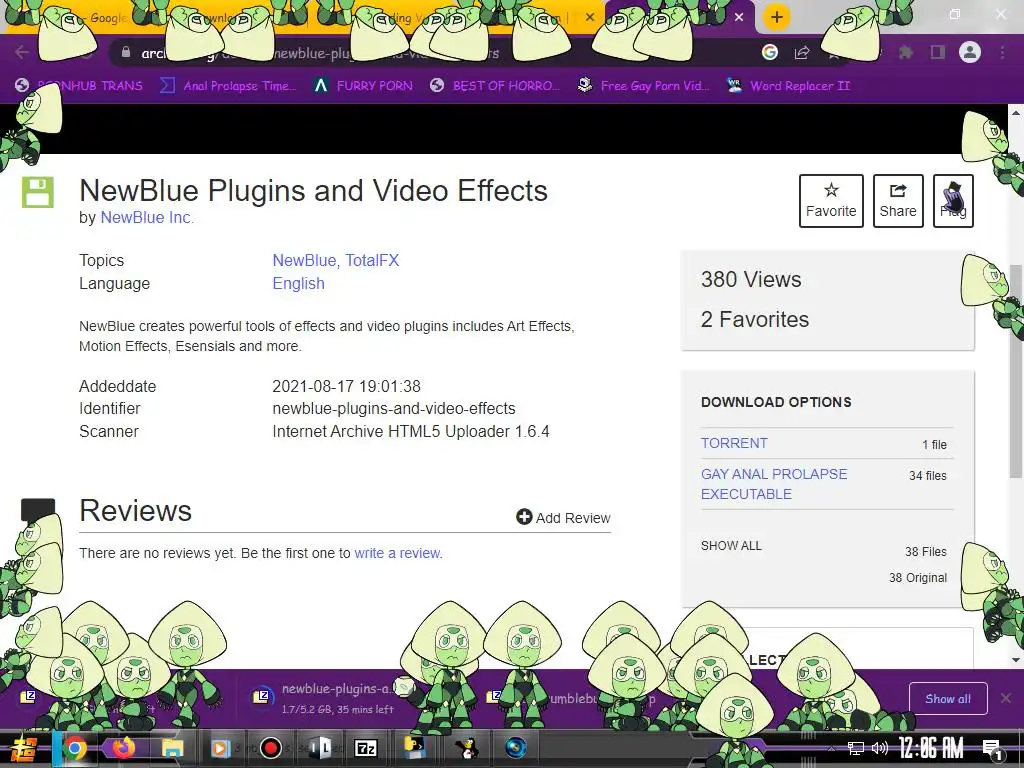The width and height of the screenshot is (1024, 768).
Task: Click the red record button taskbar icon
Action: point(270,748)
